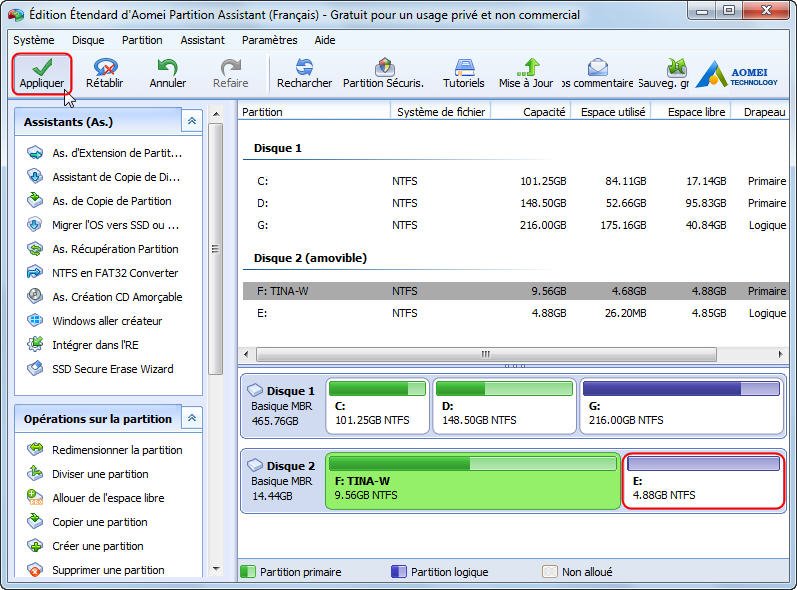Click C: 101.25GB NTFS disk block
The width and height of the screenshot is (797, 590).
[x=377, y=406]
